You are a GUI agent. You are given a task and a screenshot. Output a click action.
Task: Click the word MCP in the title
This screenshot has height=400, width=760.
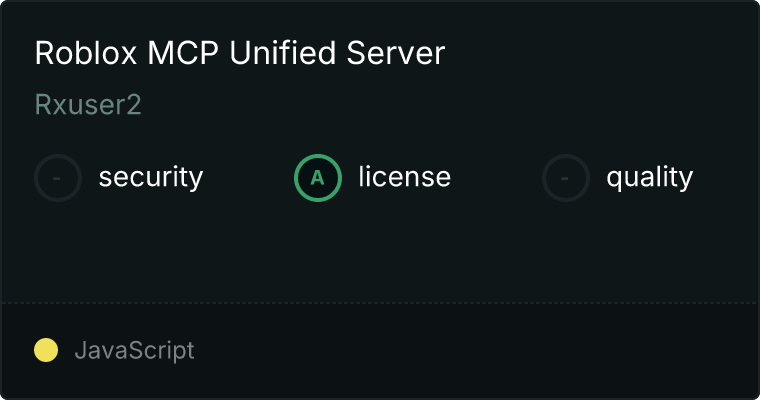click(183, 52)
